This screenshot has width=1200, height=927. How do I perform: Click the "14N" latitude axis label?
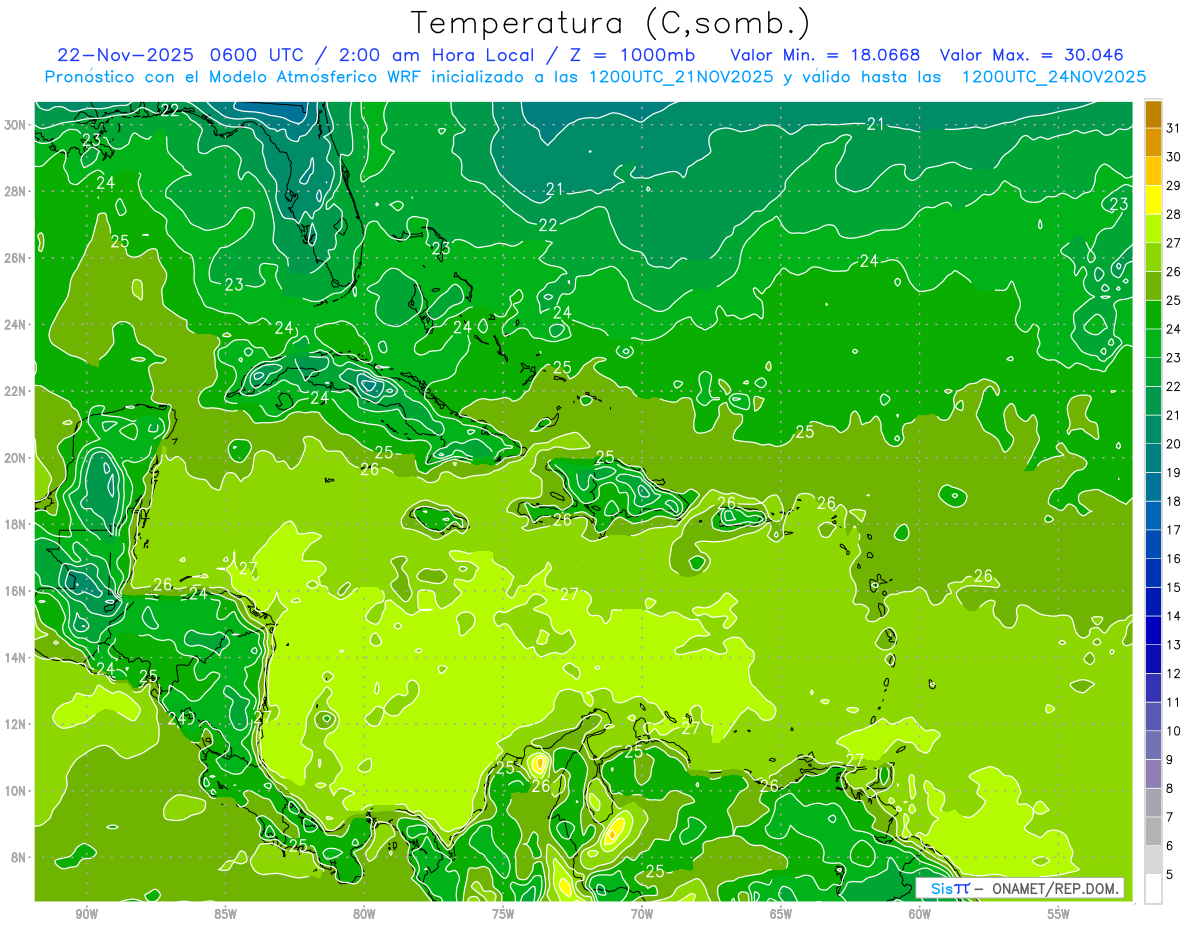point(16,657)
